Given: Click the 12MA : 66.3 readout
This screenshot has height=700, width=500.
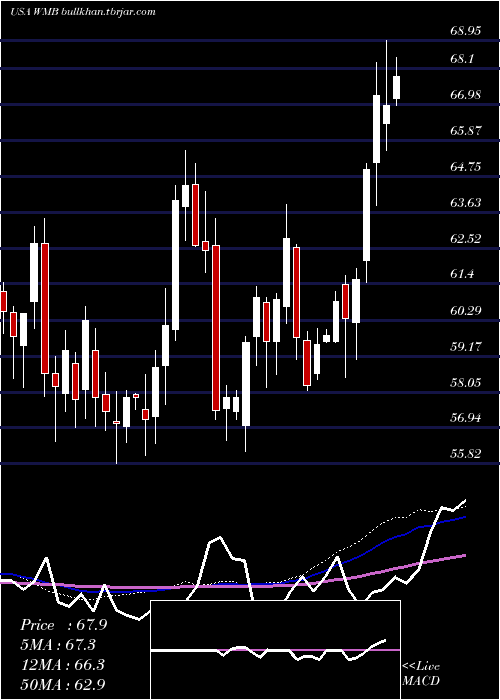Looking at the screenshot, I should [62, 665].
